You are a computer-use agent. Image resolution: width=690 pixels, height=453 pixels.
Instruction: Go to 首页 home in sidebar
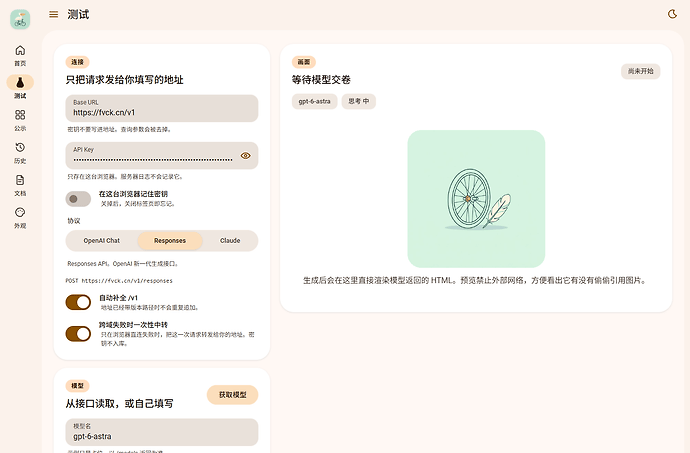coord(20,55)
